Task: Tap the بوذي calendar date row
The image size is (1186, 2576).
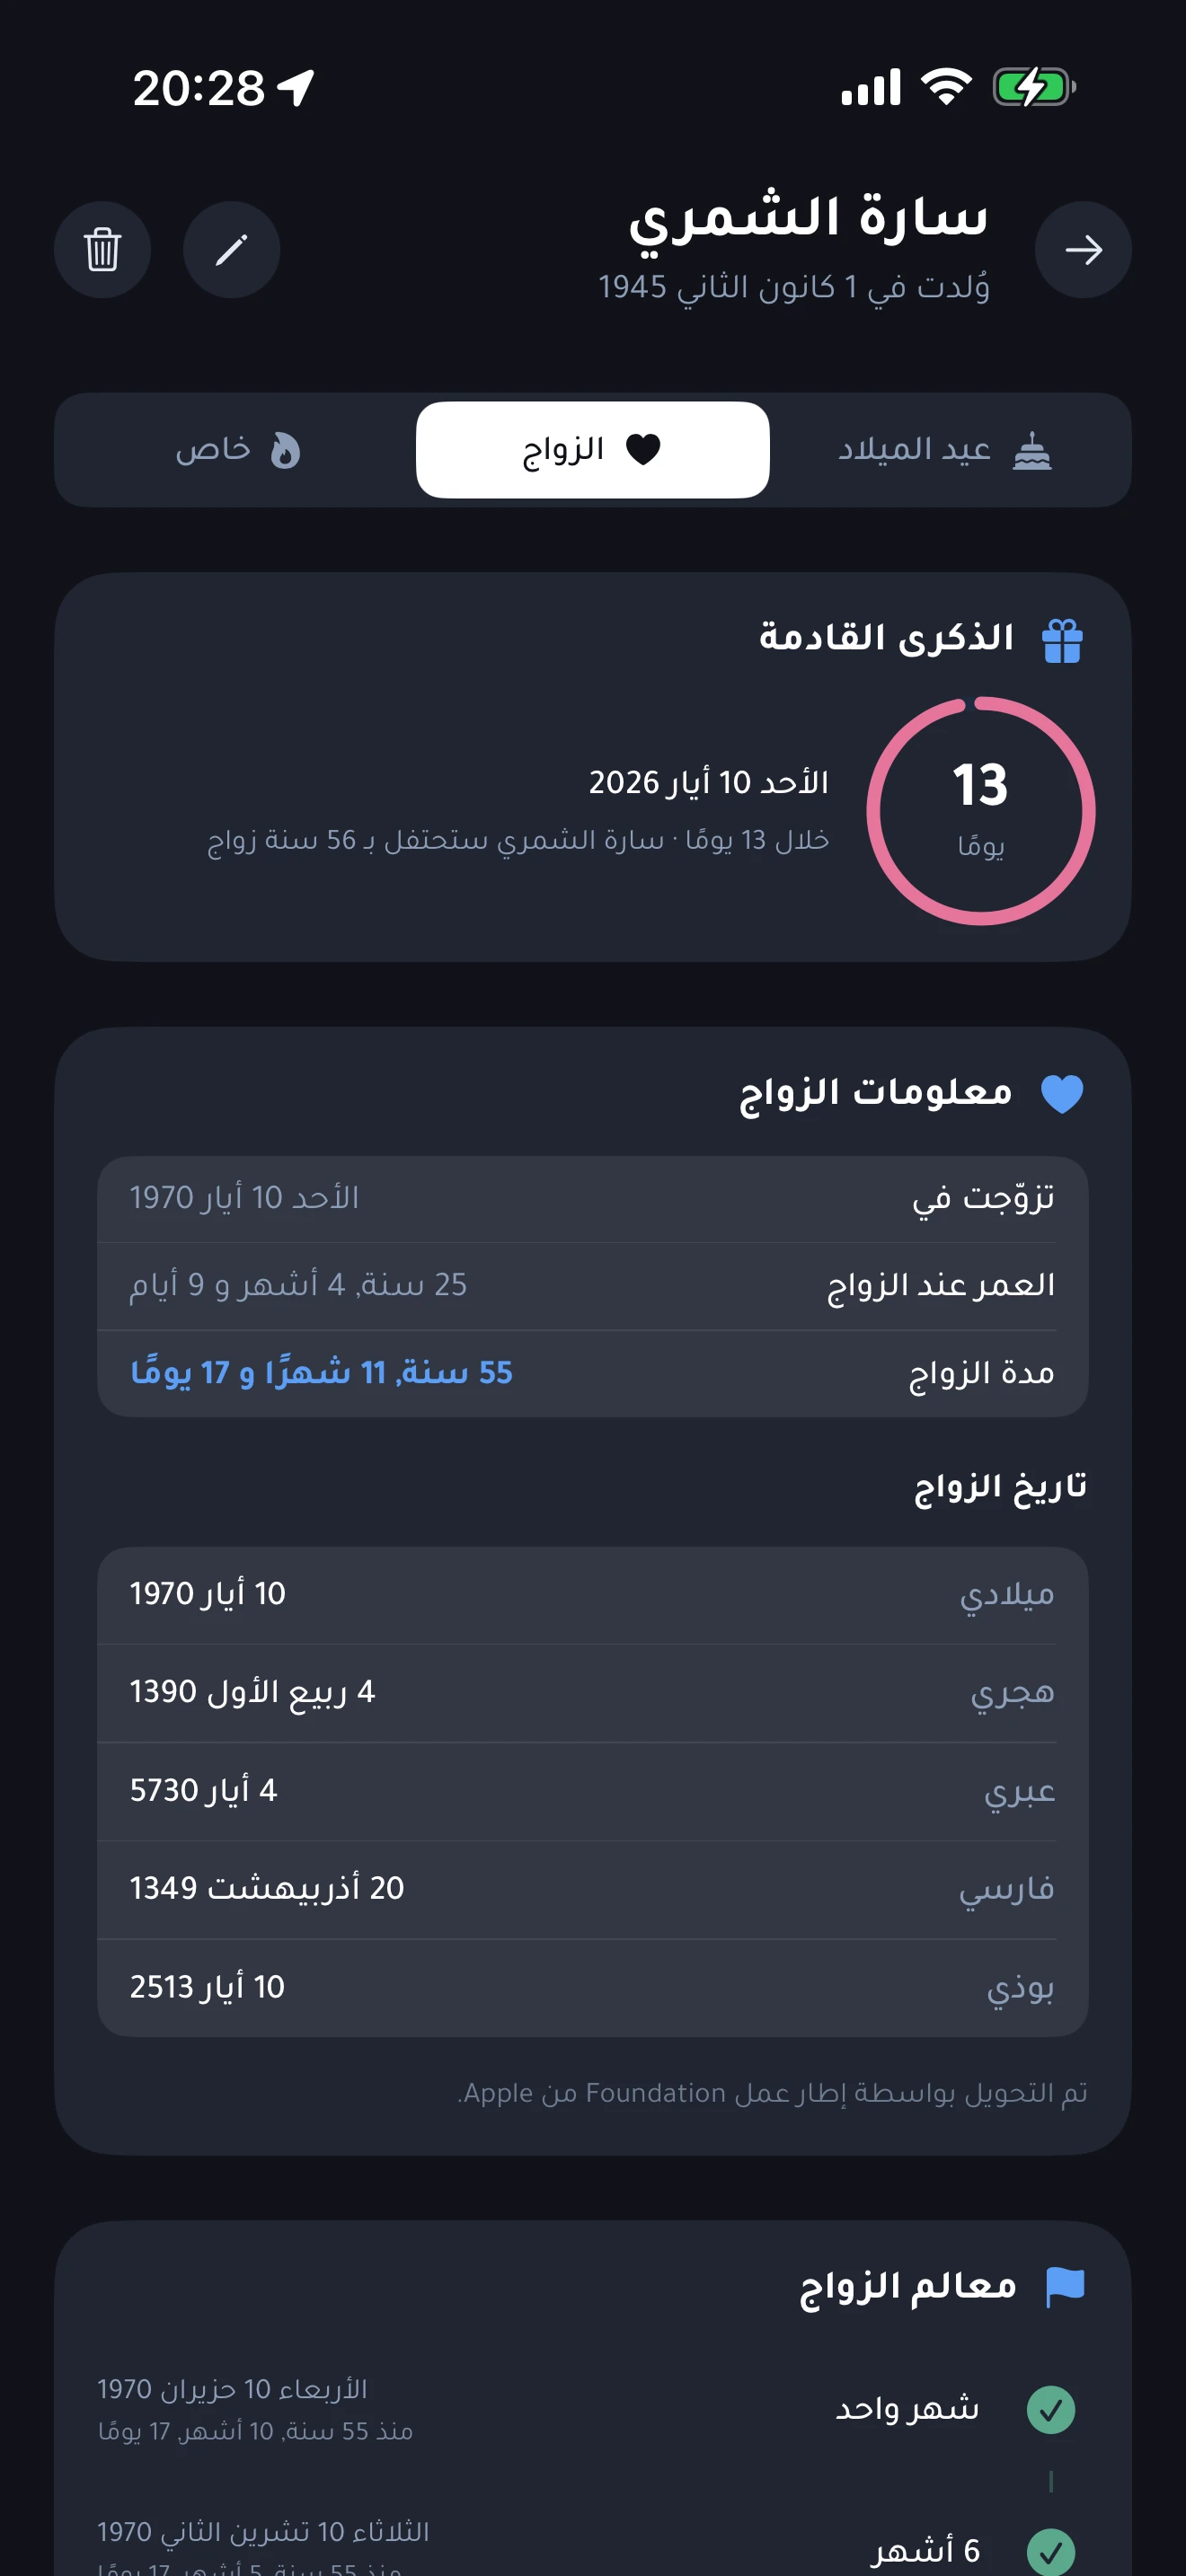Action: tap(592, 1987)
